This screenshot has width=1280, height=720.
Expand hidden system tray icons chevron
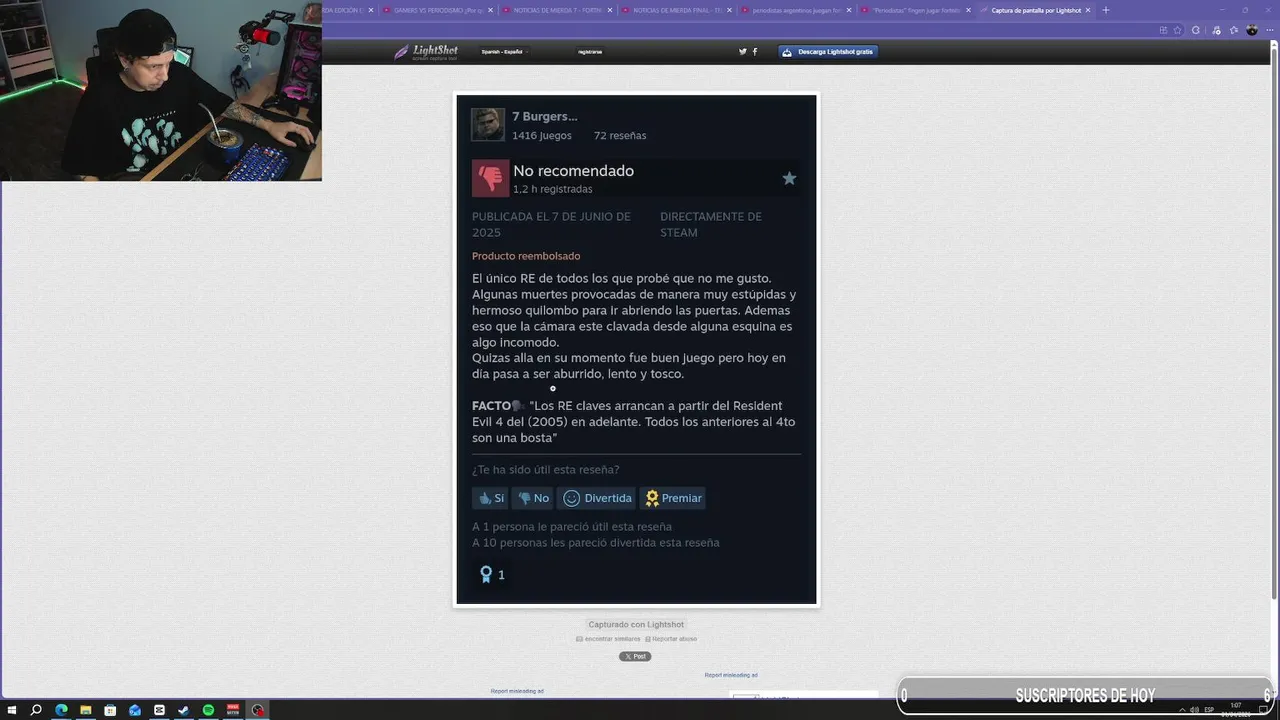click(x=1182, y=710)
